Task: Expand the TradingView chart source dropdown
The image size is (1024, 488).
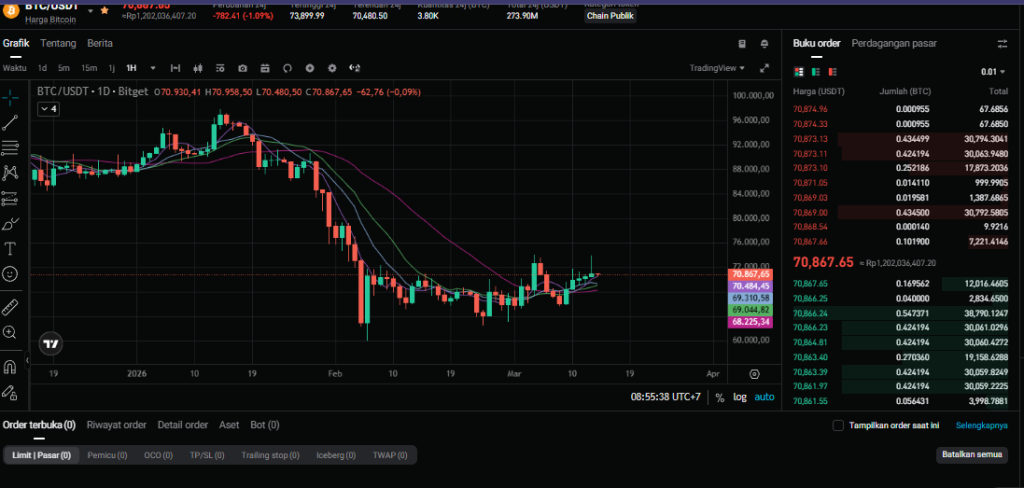Action: [717, 68]
